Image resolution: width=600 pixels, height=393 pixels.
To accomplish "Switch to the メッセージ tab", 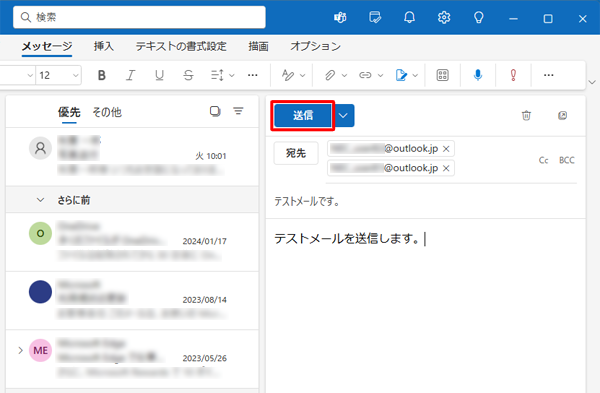I will (47, 47).
